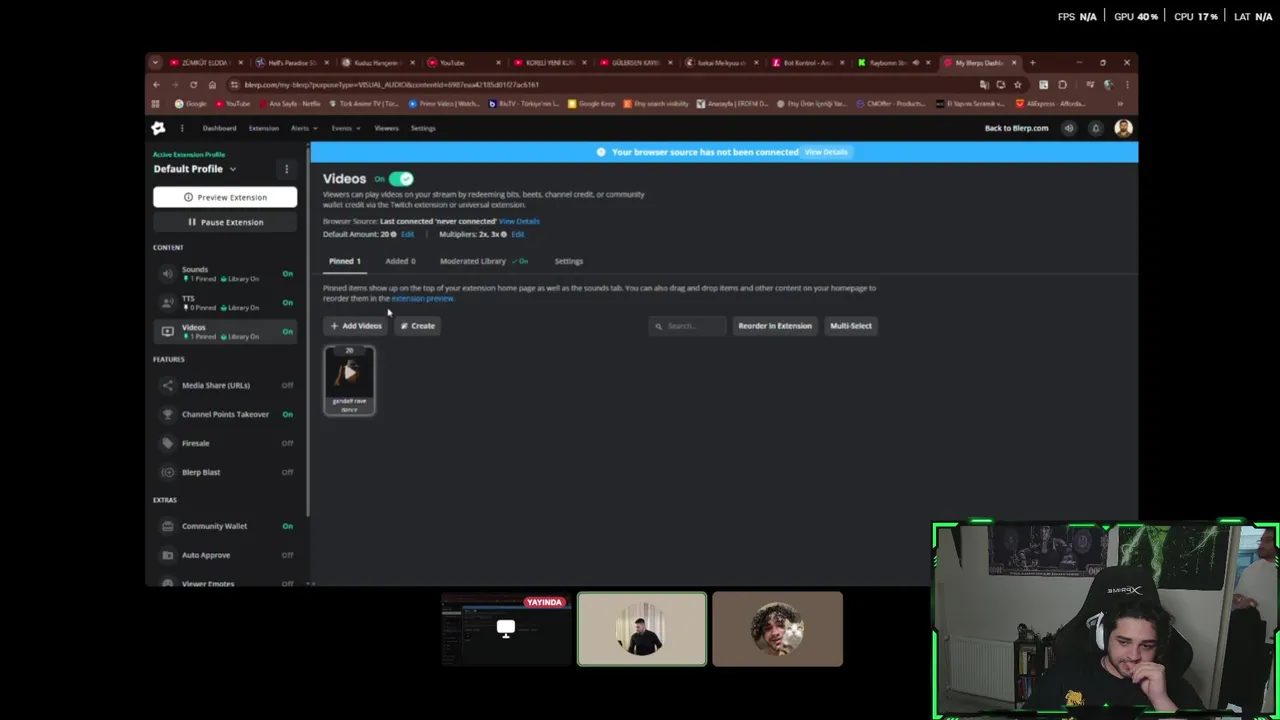Click the Blerp Blast icon
1280x720 pixels.
(167, 472)
